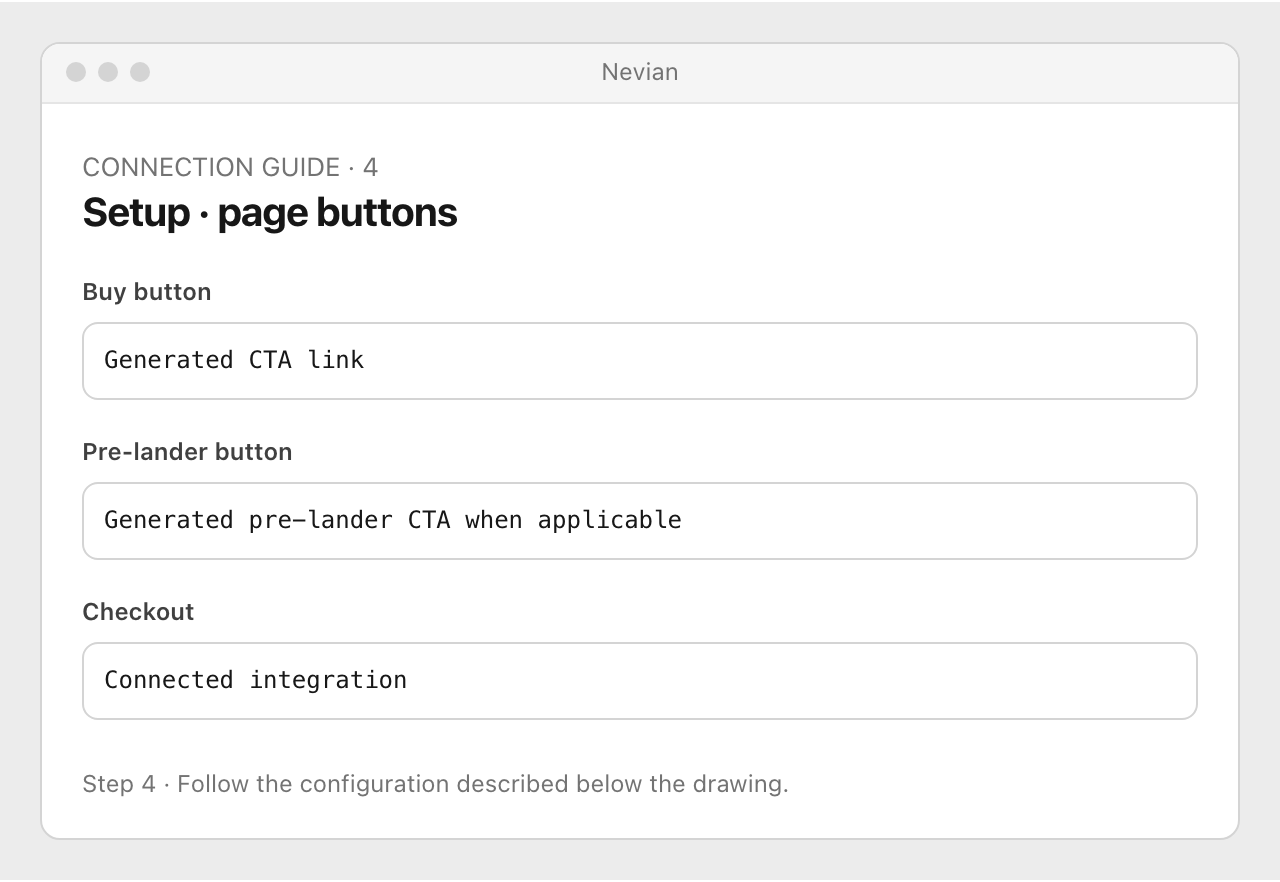Click the Nevian window title

pyautogui.click(x=640, y=72)
